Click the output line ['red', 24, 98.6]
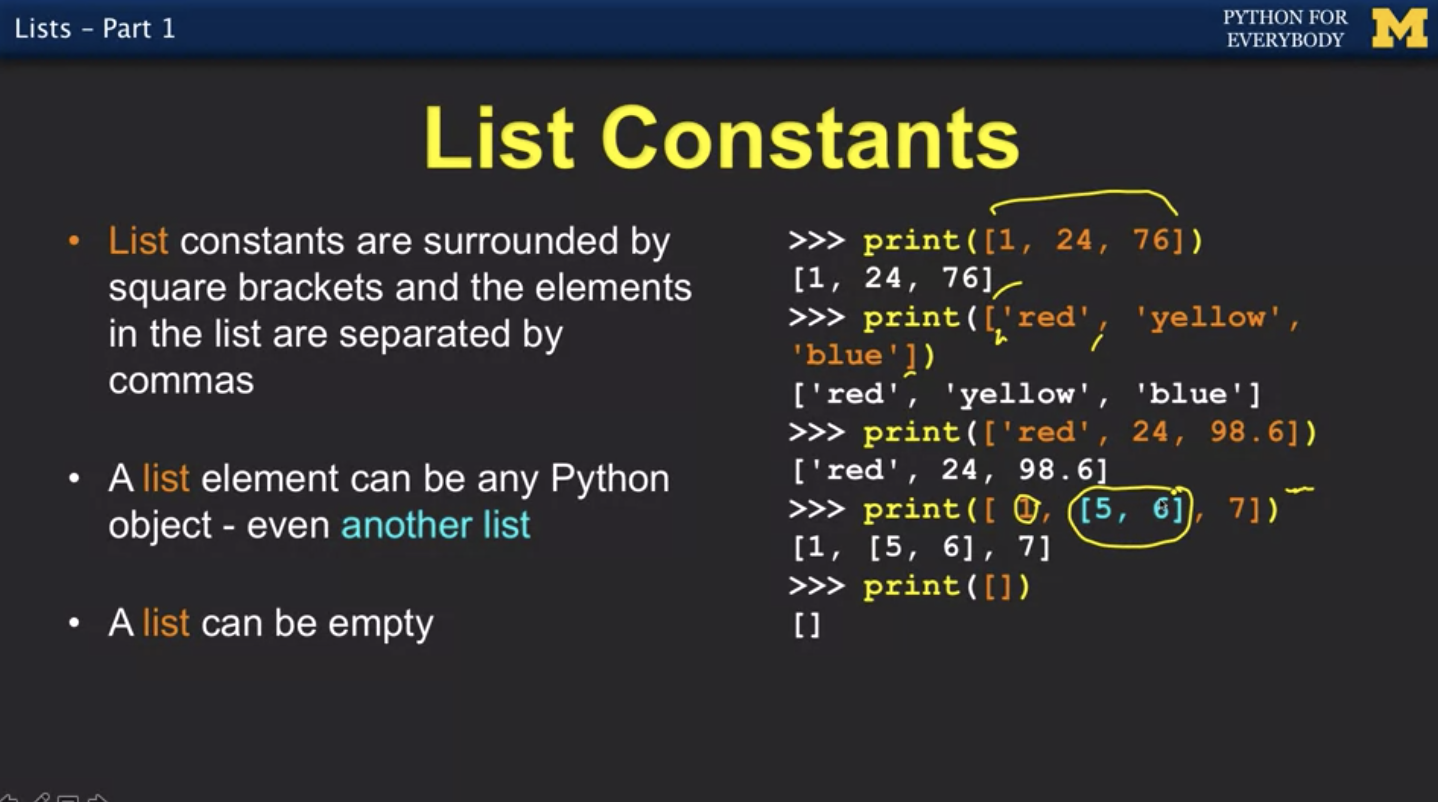Viewport: 1438px width, 802px height. click(950, 470)
